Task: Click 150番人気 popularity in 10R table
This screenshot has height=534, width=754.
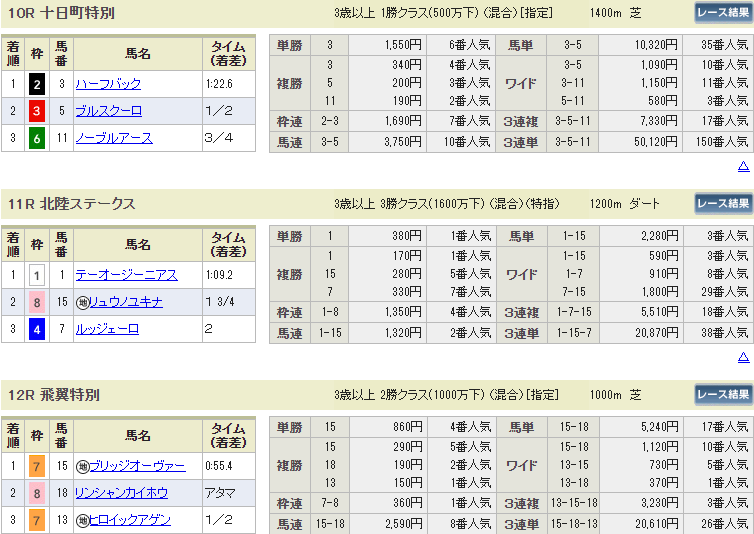Action: [x=722, y=142]
